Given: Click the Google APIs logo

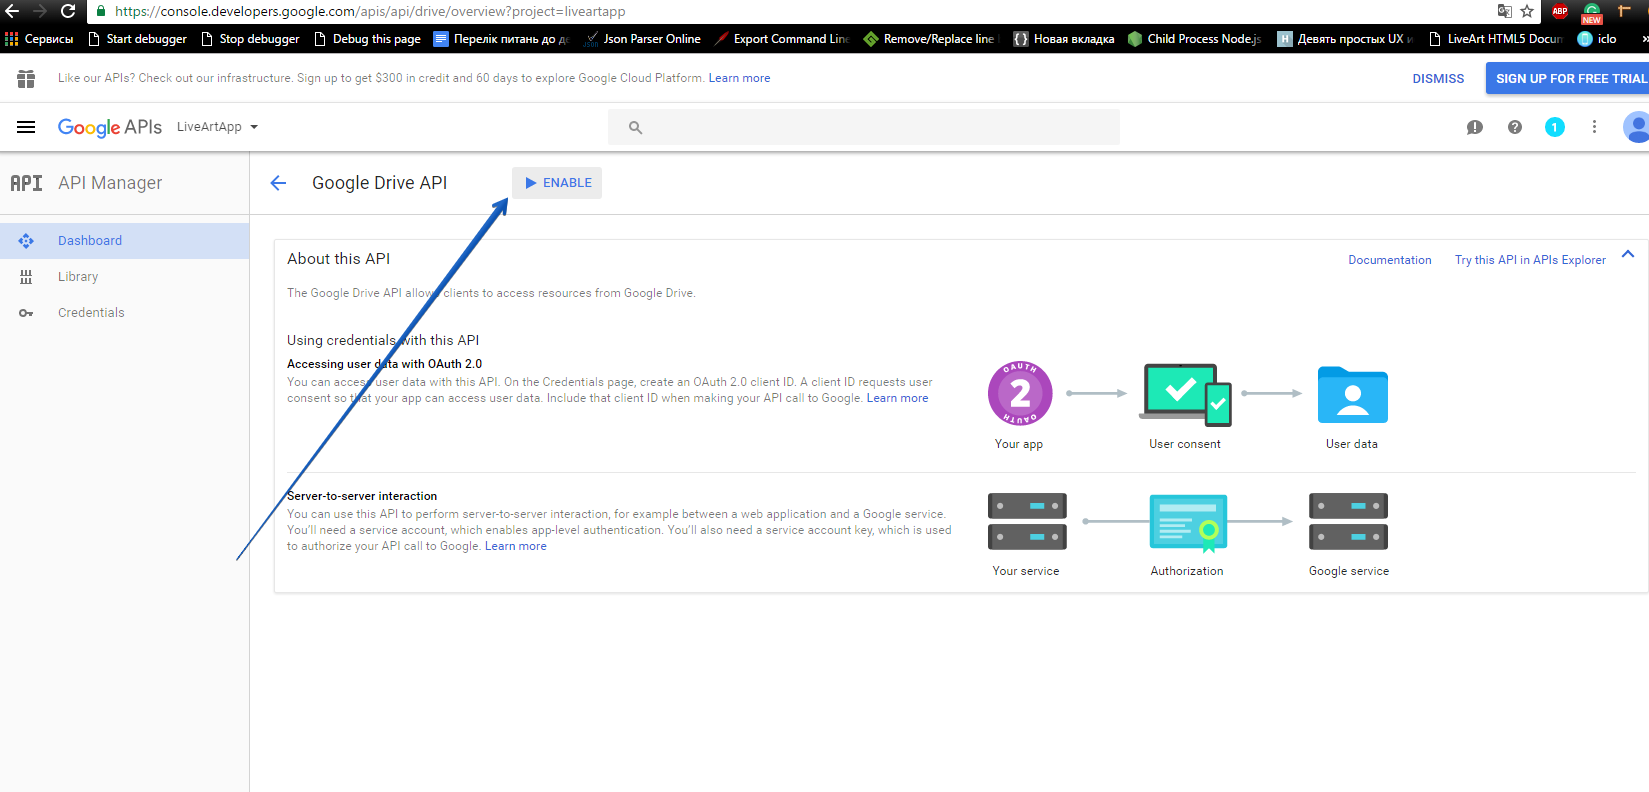Looking at the screenshot, I should pyautogui.click(x=110, y=127).
